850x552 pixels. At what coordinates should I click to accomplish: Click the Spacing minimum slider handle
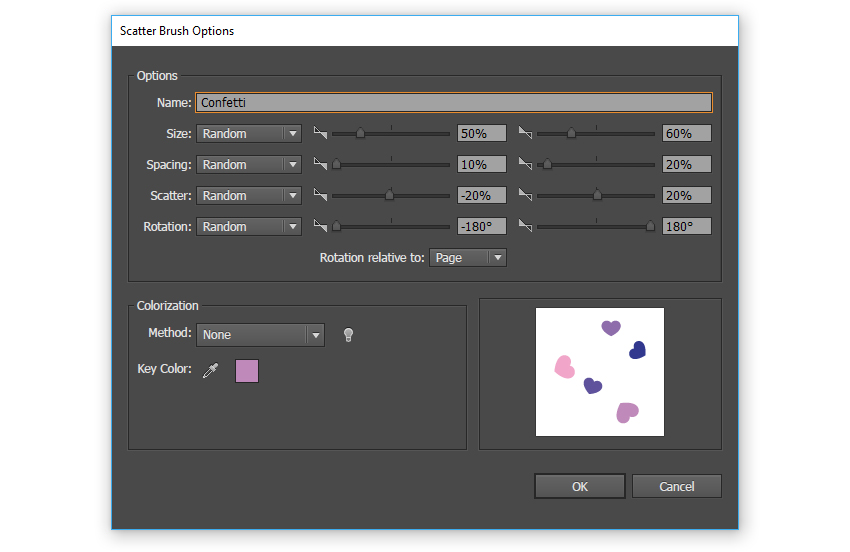tap(337, 164)
